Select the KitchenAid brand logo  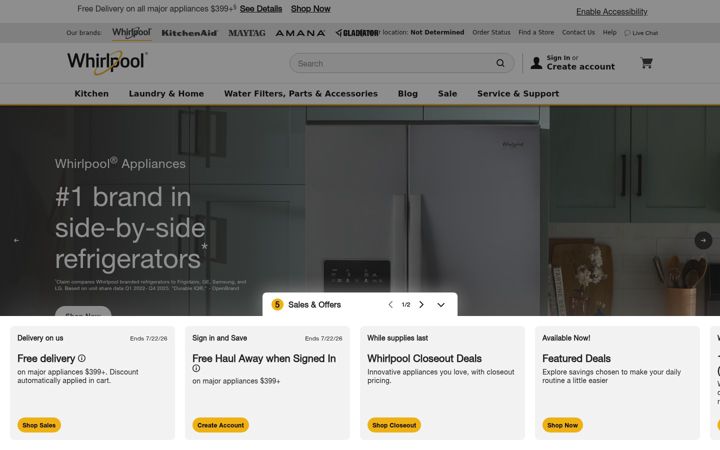tap(189, 33)
